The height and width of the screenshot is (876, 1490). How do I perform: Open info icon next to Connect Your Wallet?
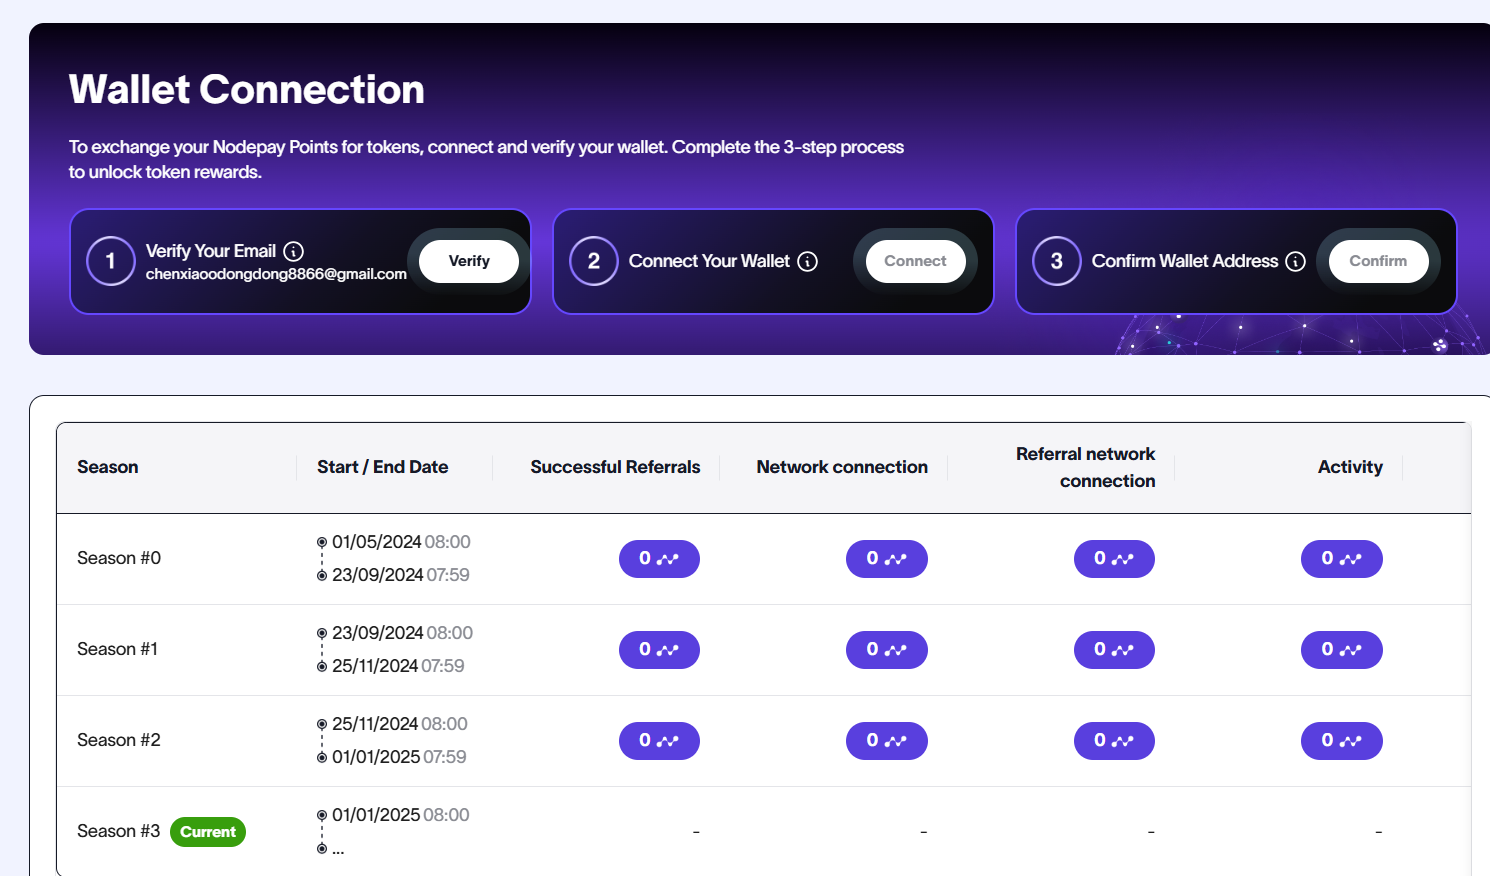pyautogui.click(x=807, y=261)
